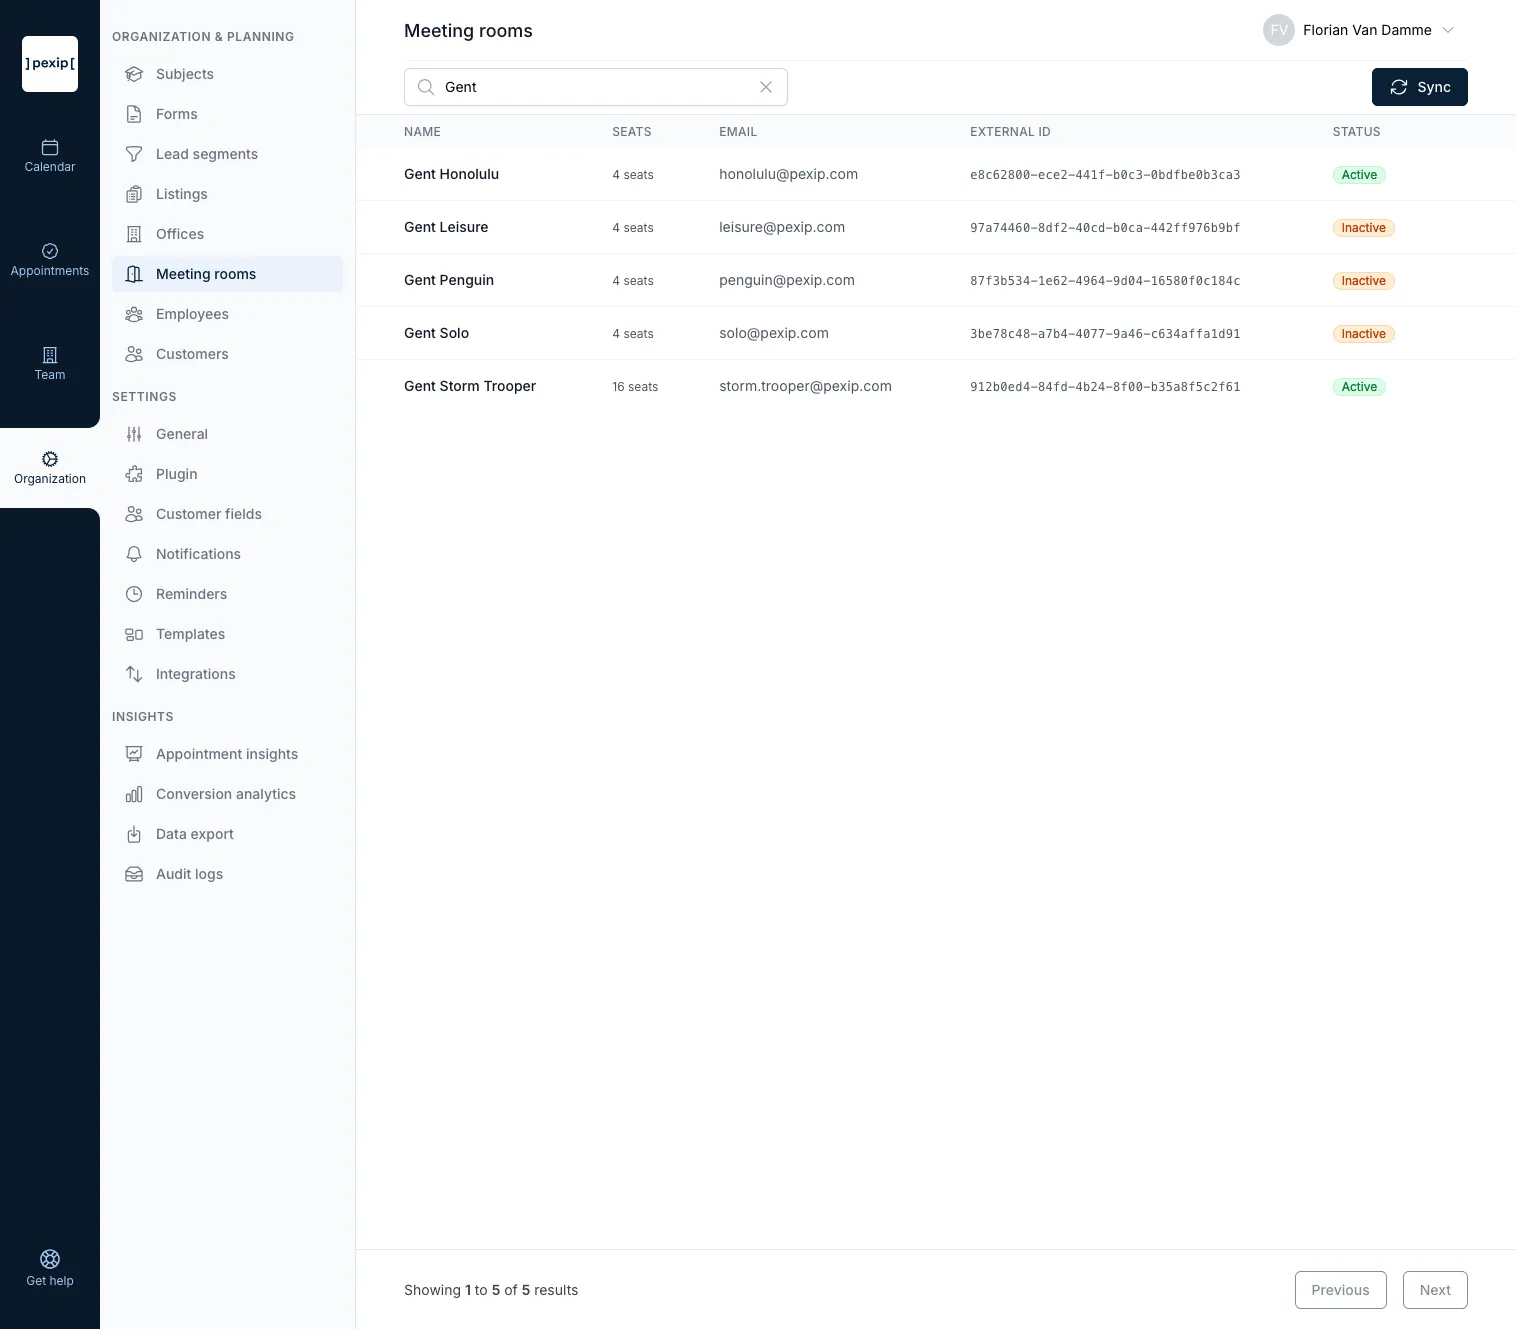Open Conversion analytics

pos(227,794)
